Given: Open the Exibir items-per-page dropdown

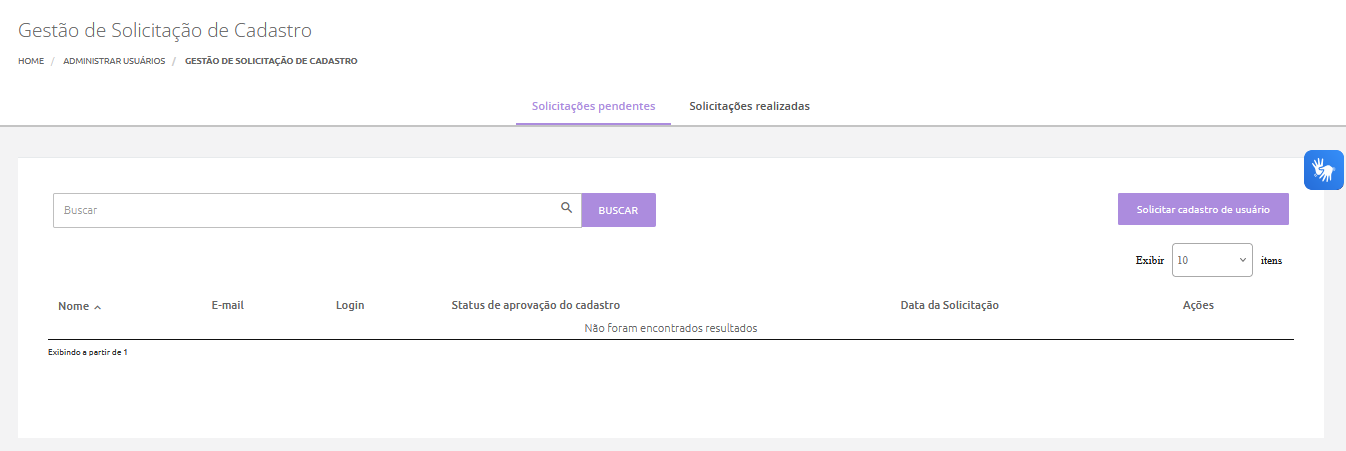Looking at the screenshot, I should point(1211,260).
